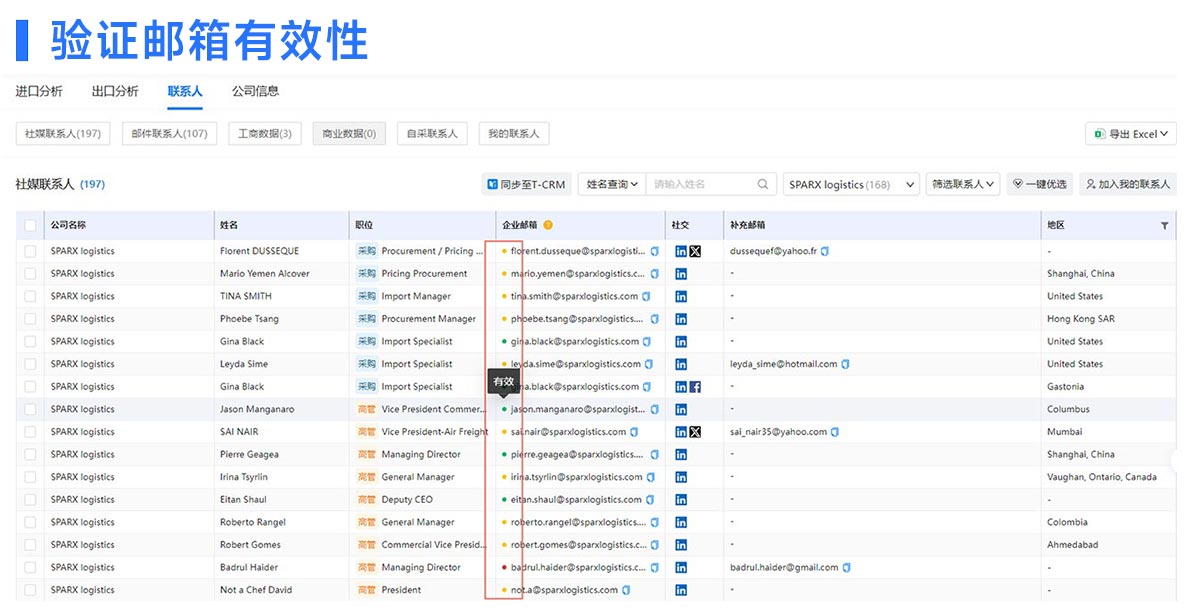Click the region text Hong Kong SAR

(x=1081, y=319)
